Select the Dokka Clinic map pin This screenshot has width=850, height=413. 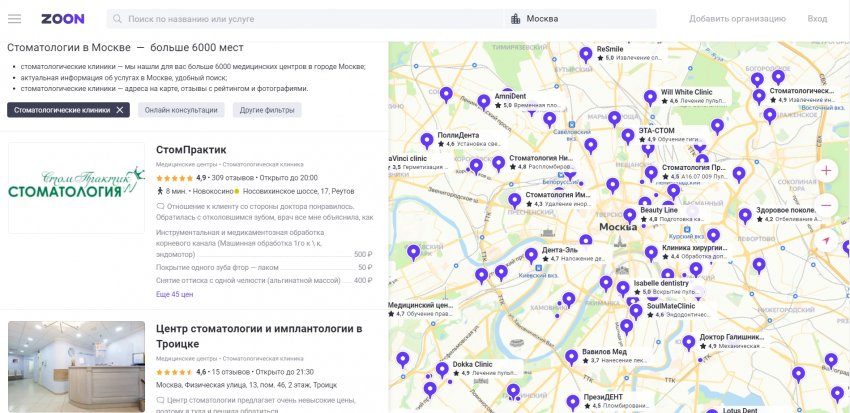[x=442, y=369]
